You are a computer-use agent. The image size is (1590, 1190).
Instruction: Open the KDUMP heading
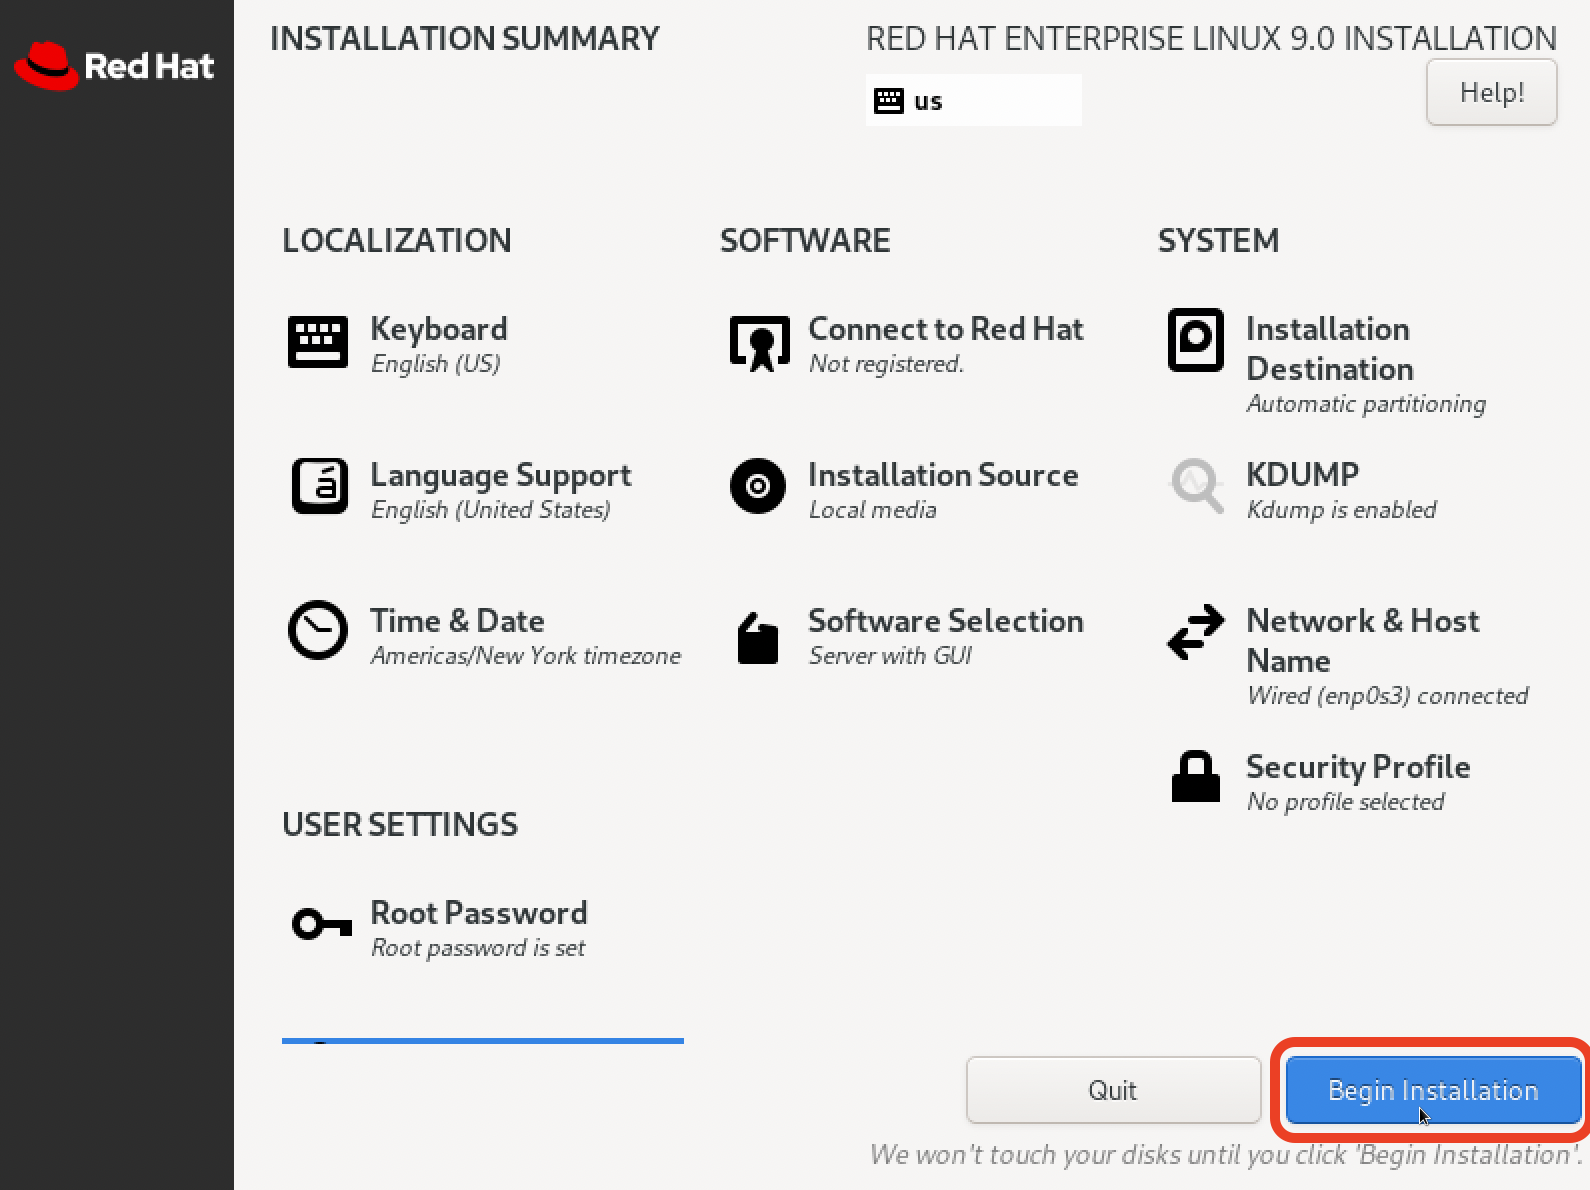tap(1303, 474)
